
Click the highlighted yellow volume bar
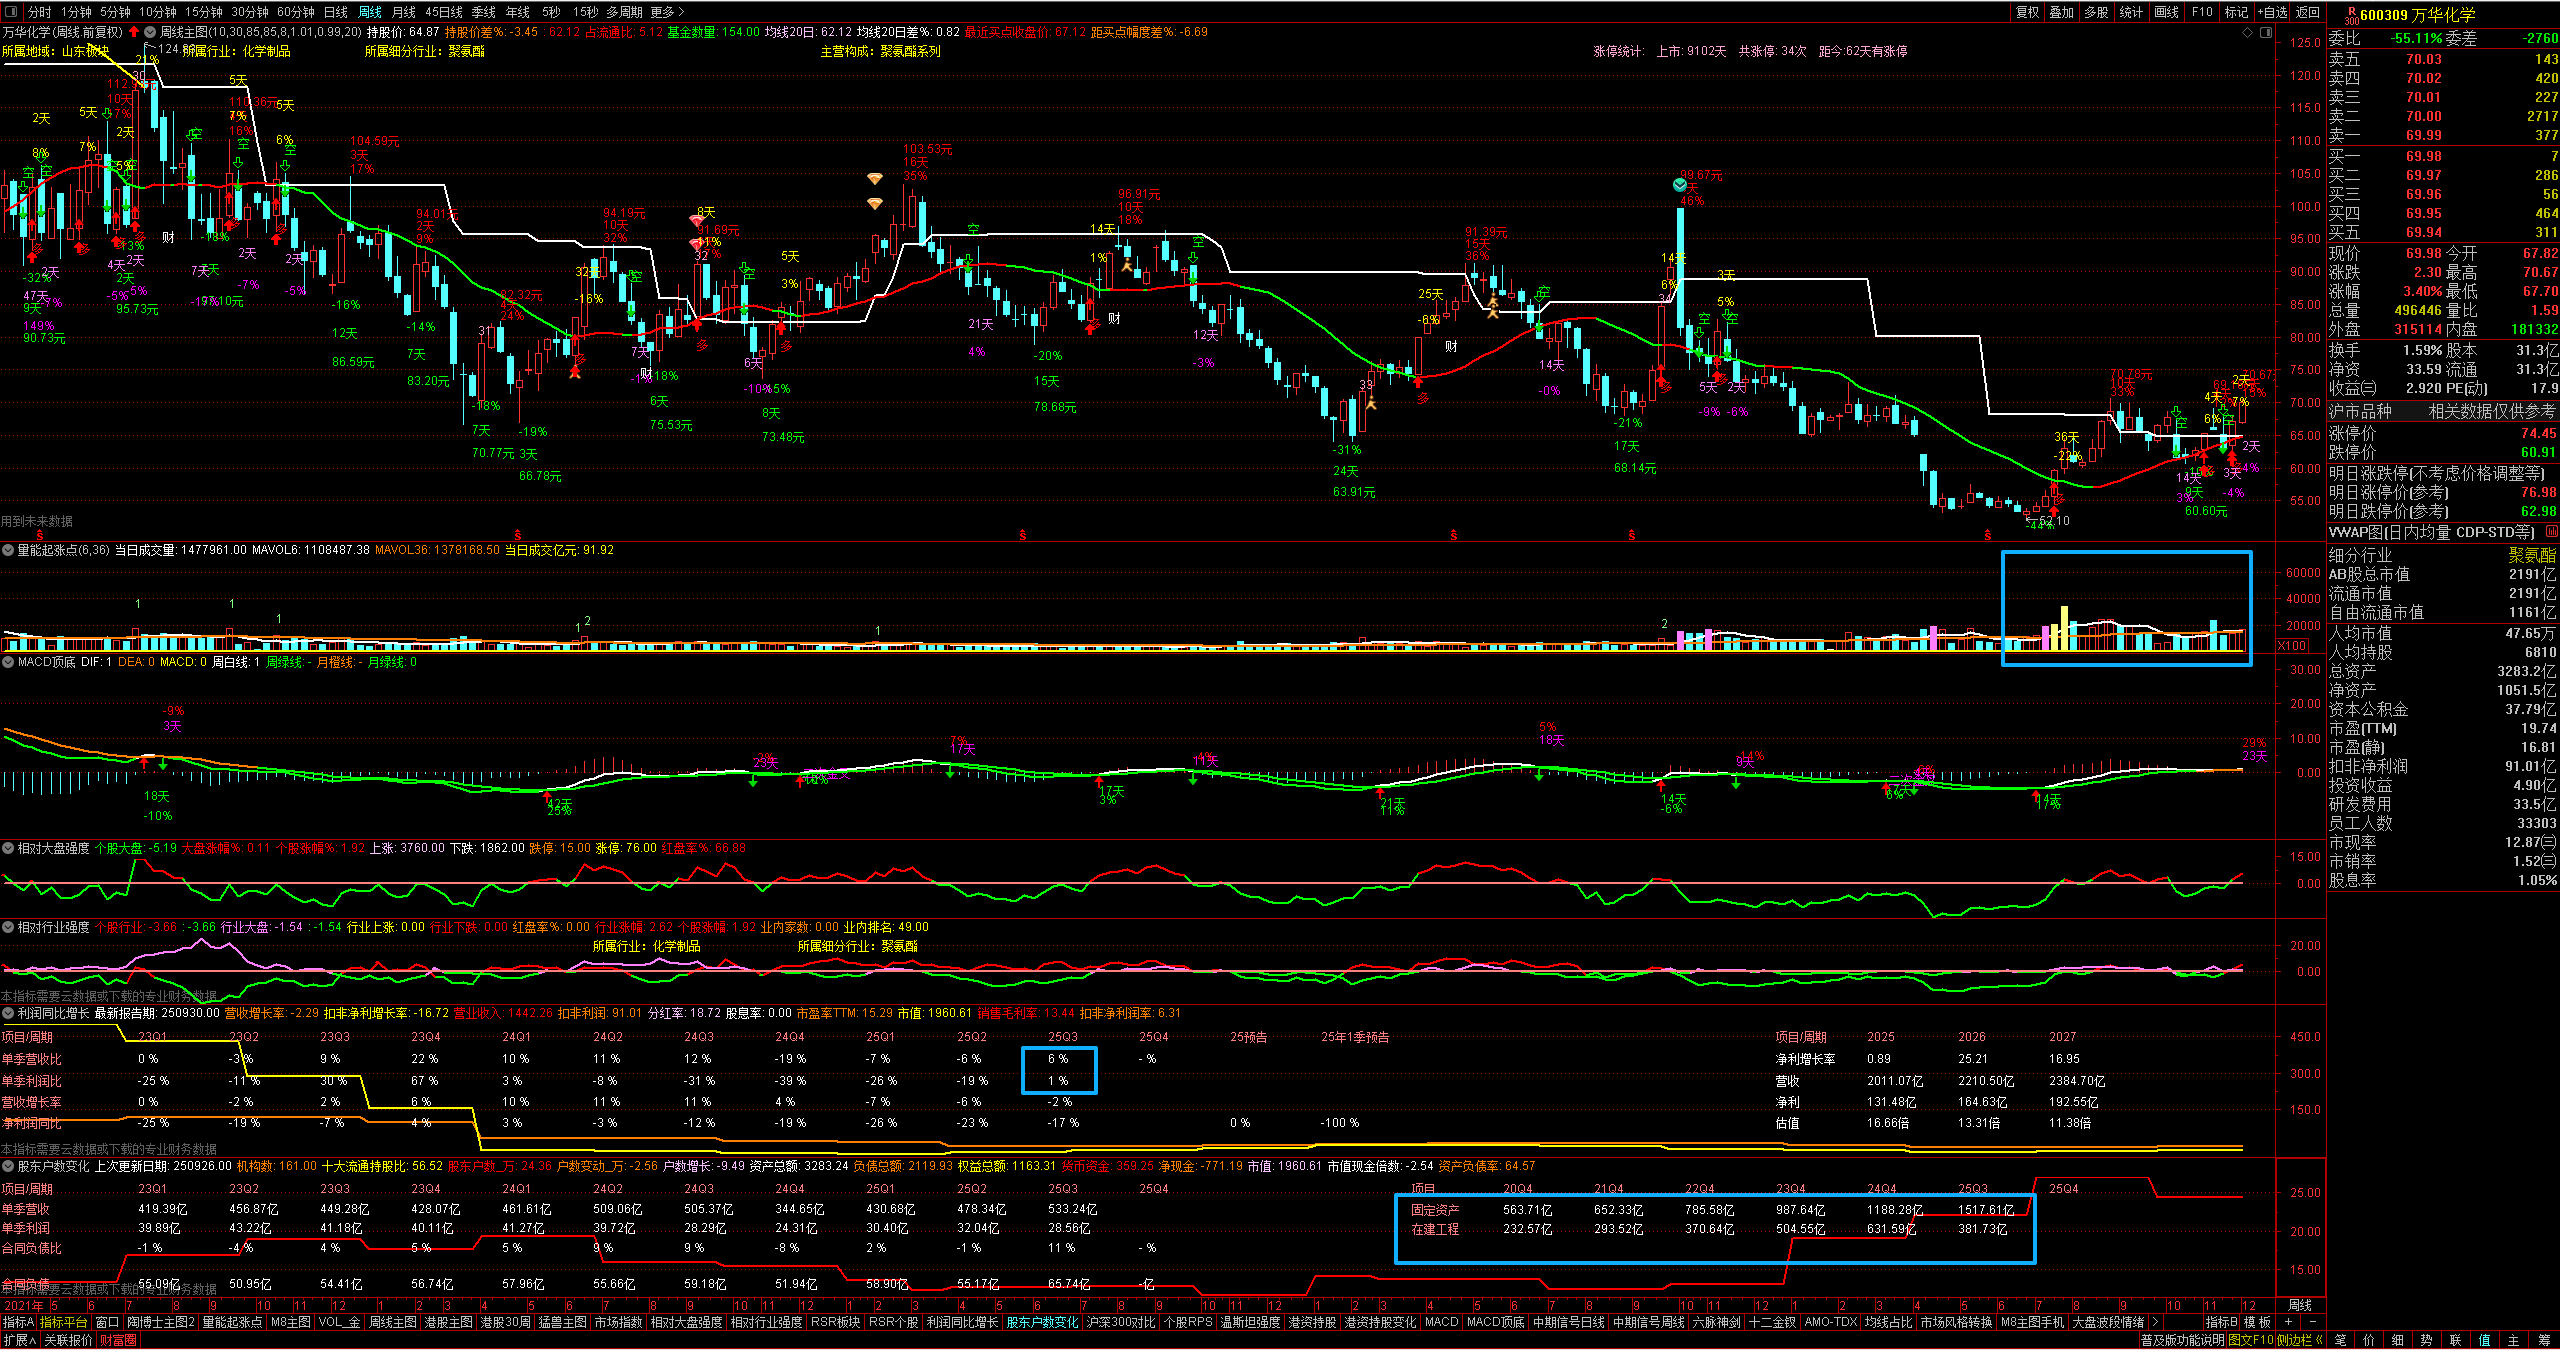[2063, 628]
